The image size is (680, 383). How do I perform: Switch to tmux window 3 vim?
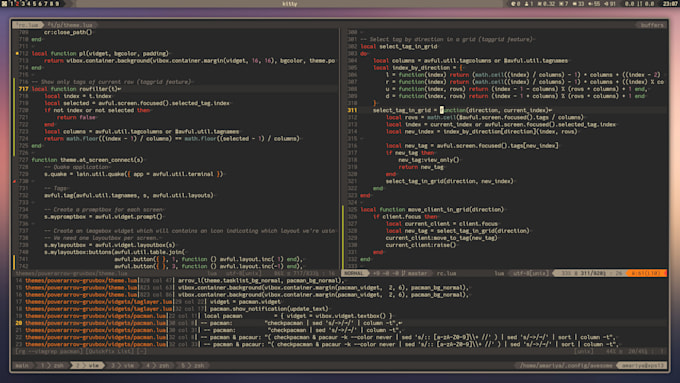coord(122,366)
